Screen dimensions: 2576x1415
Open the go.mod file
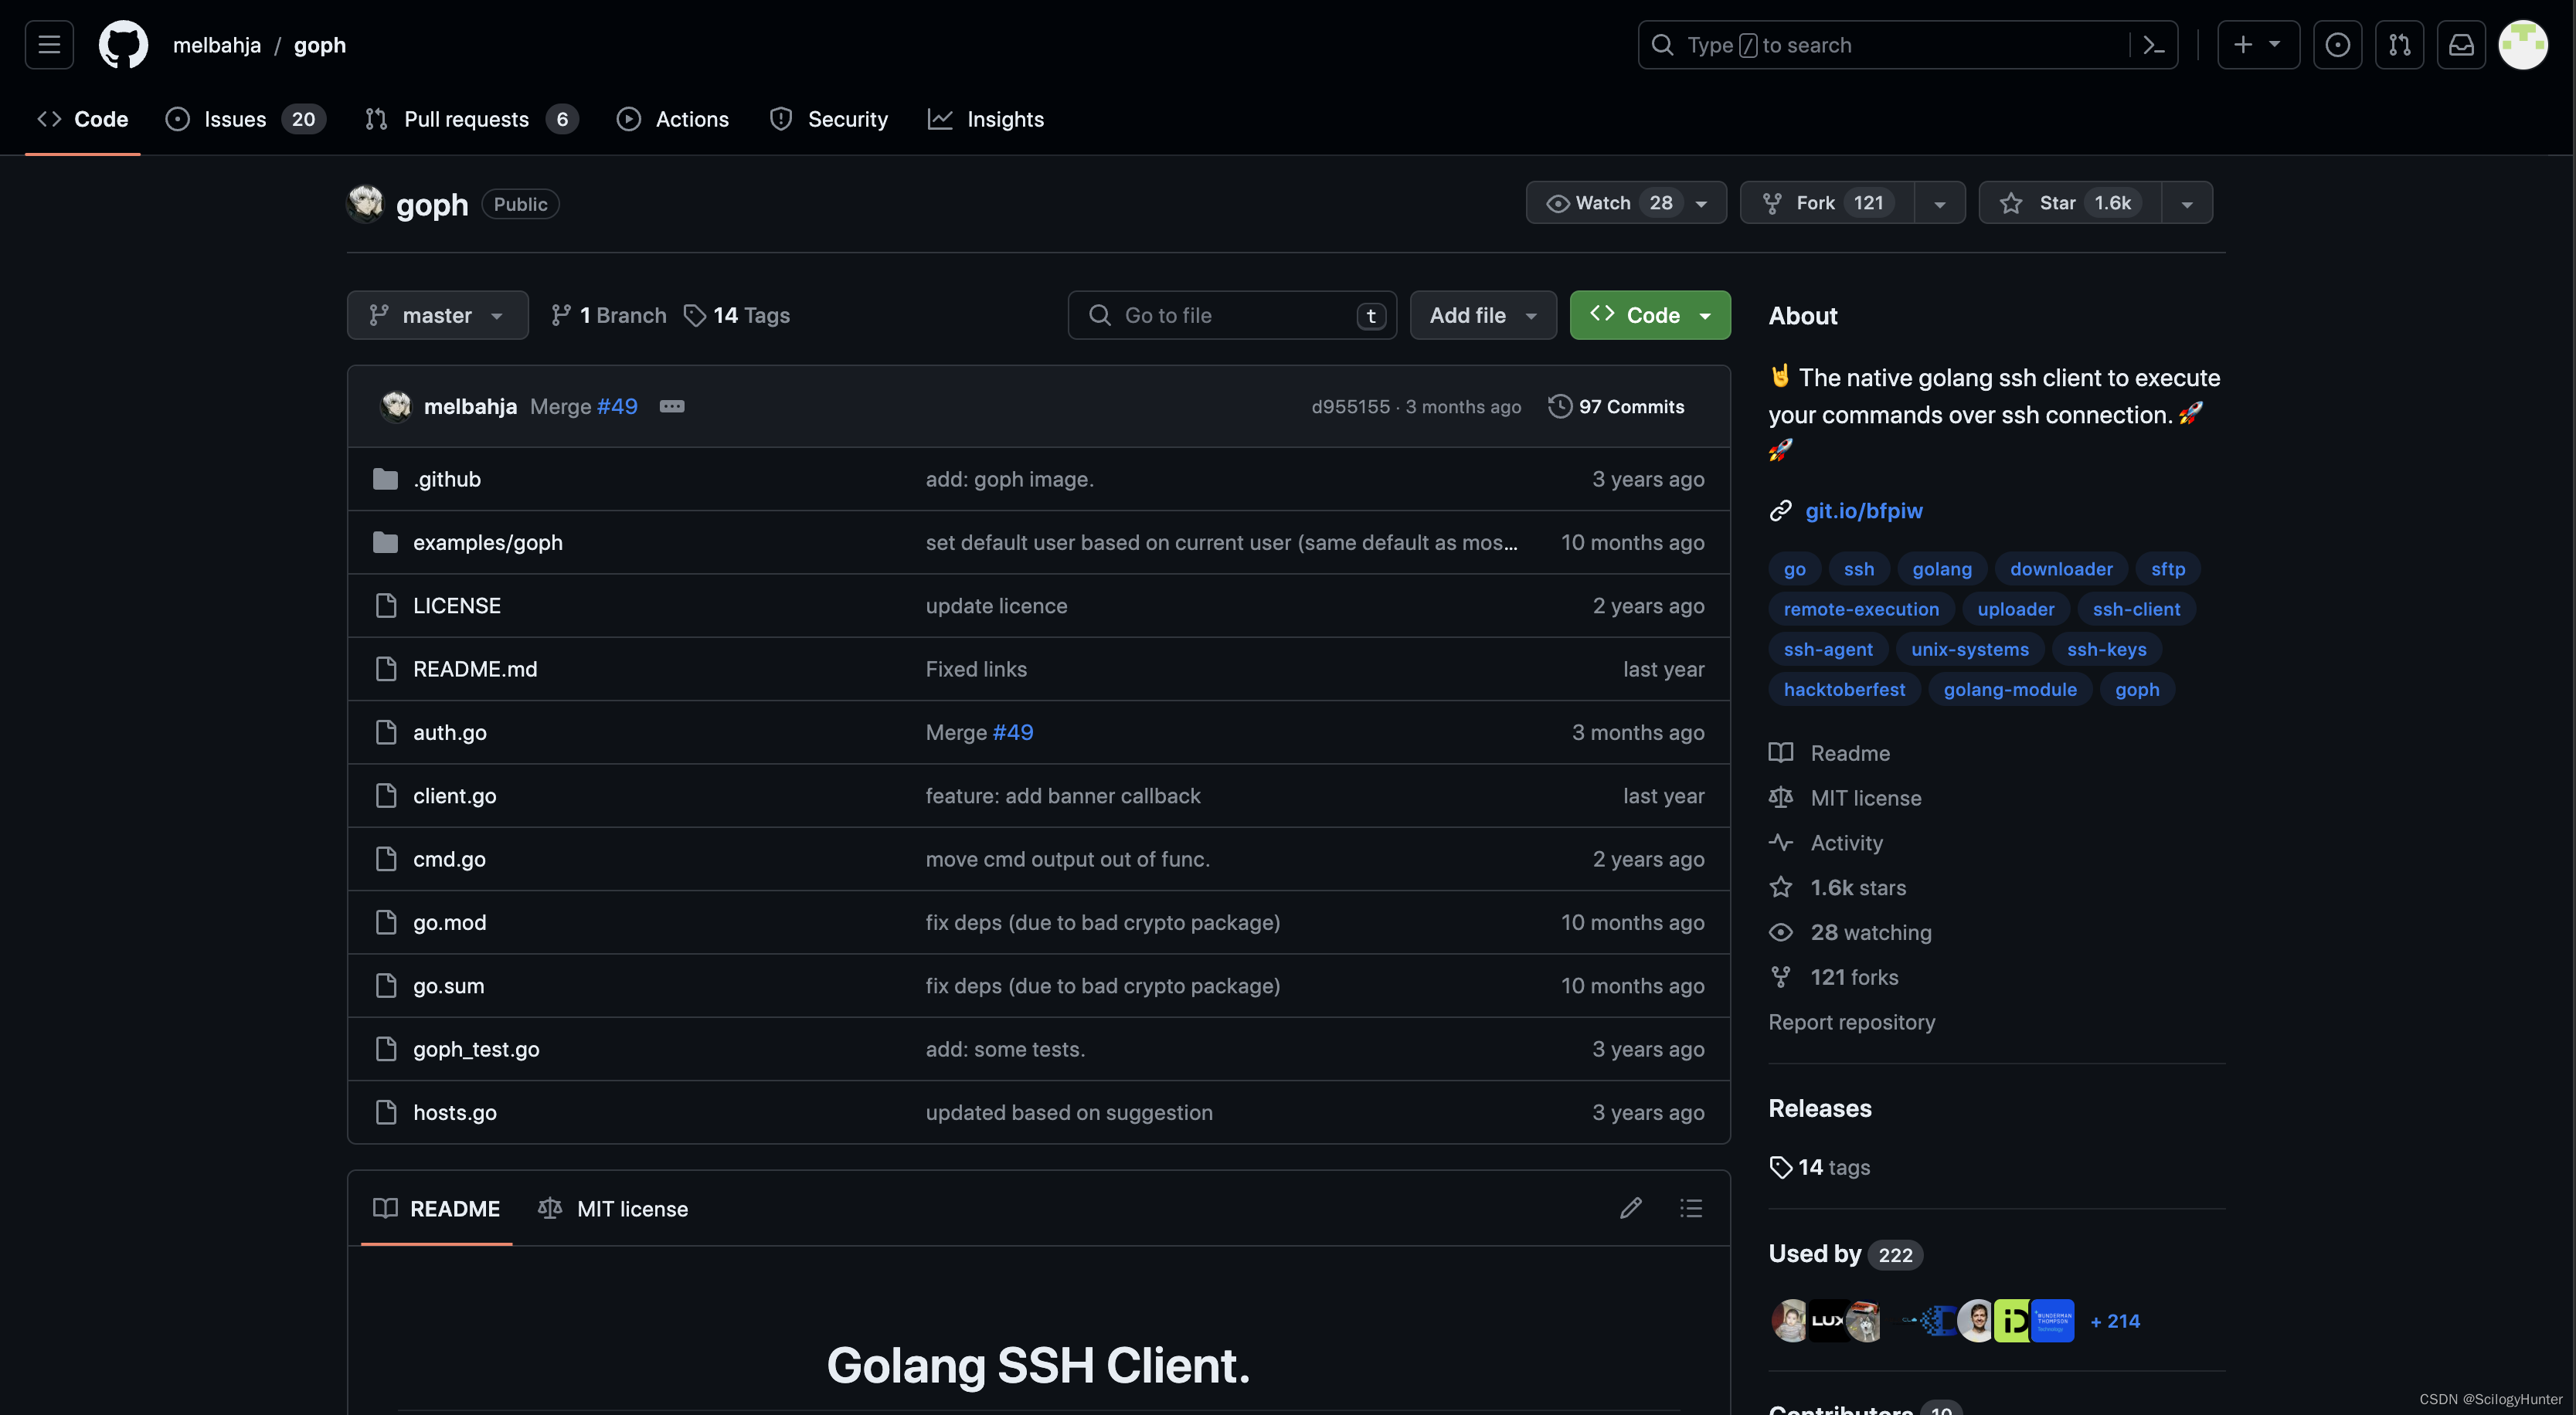449,922
